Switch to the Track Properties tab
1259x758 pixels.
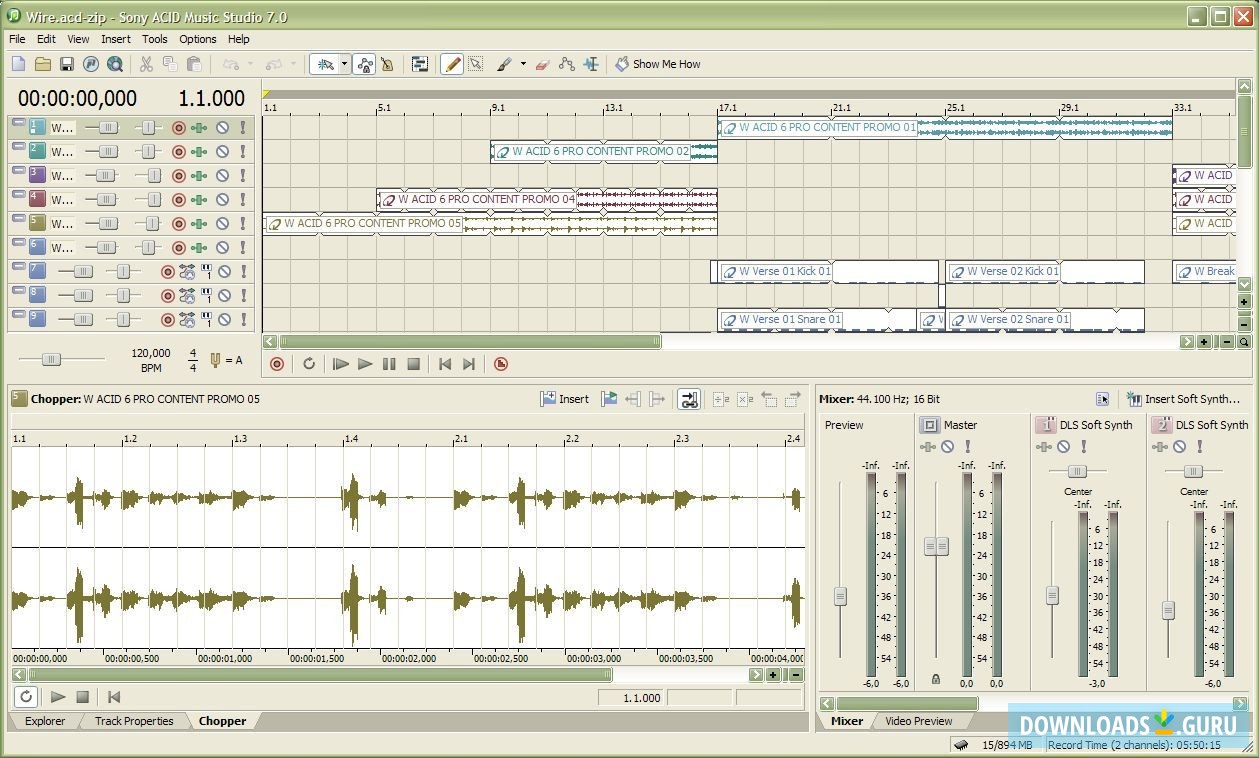point(134,721)
